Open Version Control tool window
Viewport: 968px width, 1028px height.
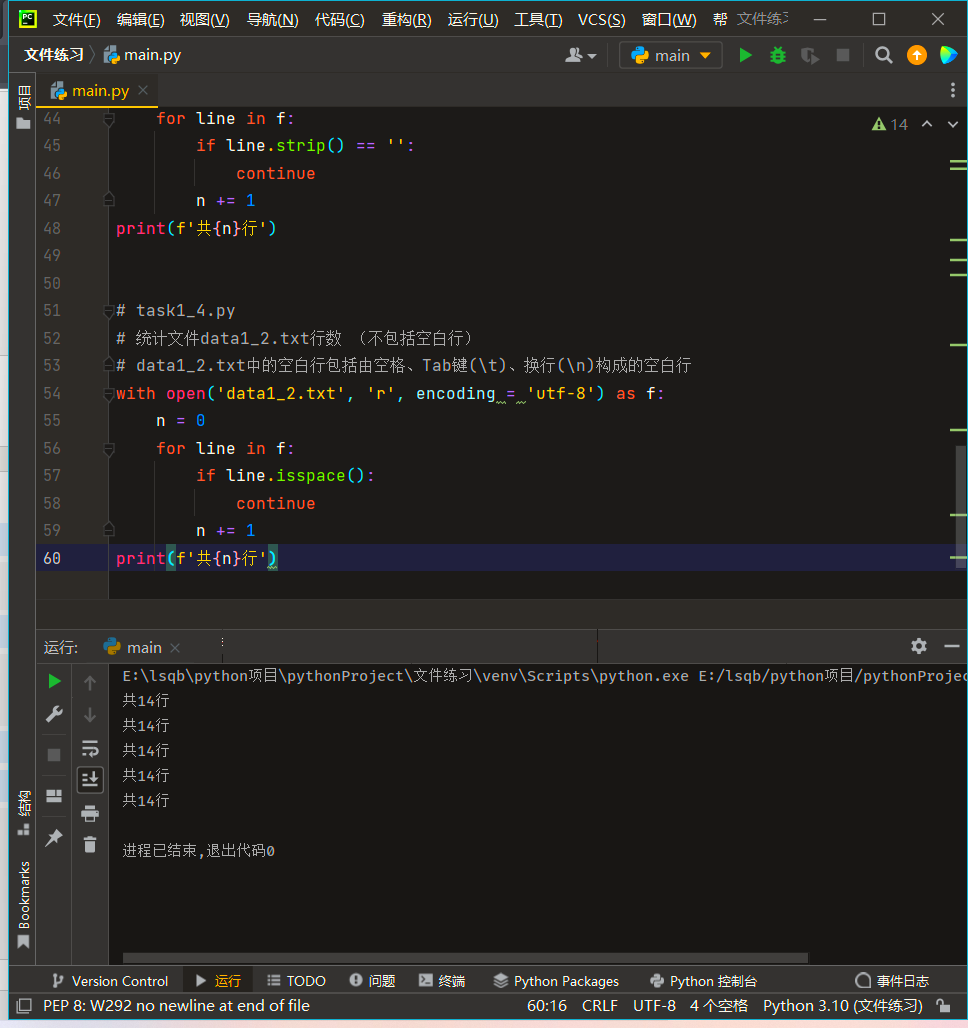click(x=110, y=981)
